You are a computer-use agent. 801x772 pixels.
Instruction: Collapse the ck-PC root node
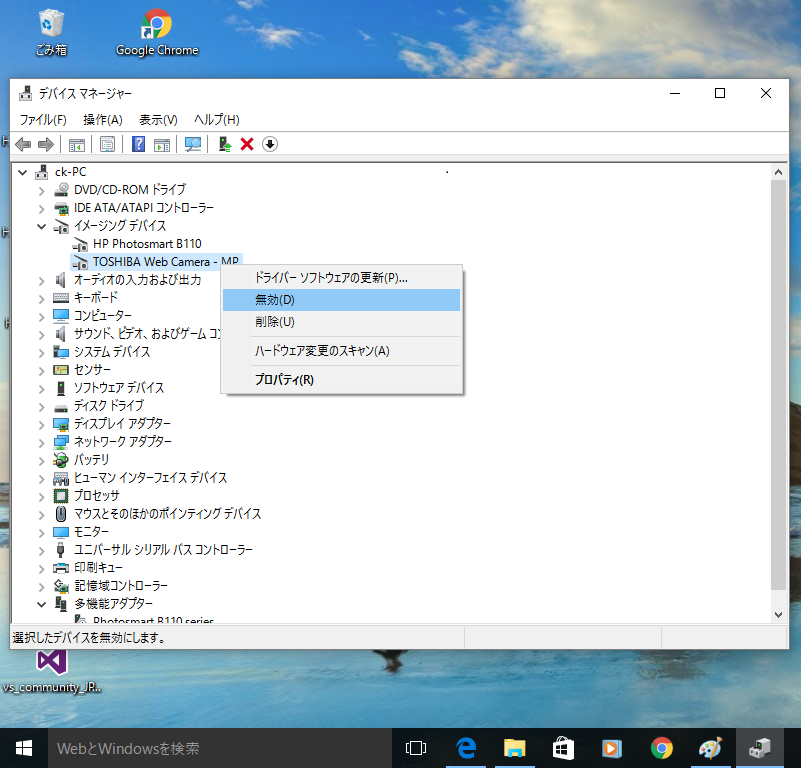[x=22, y=173]
